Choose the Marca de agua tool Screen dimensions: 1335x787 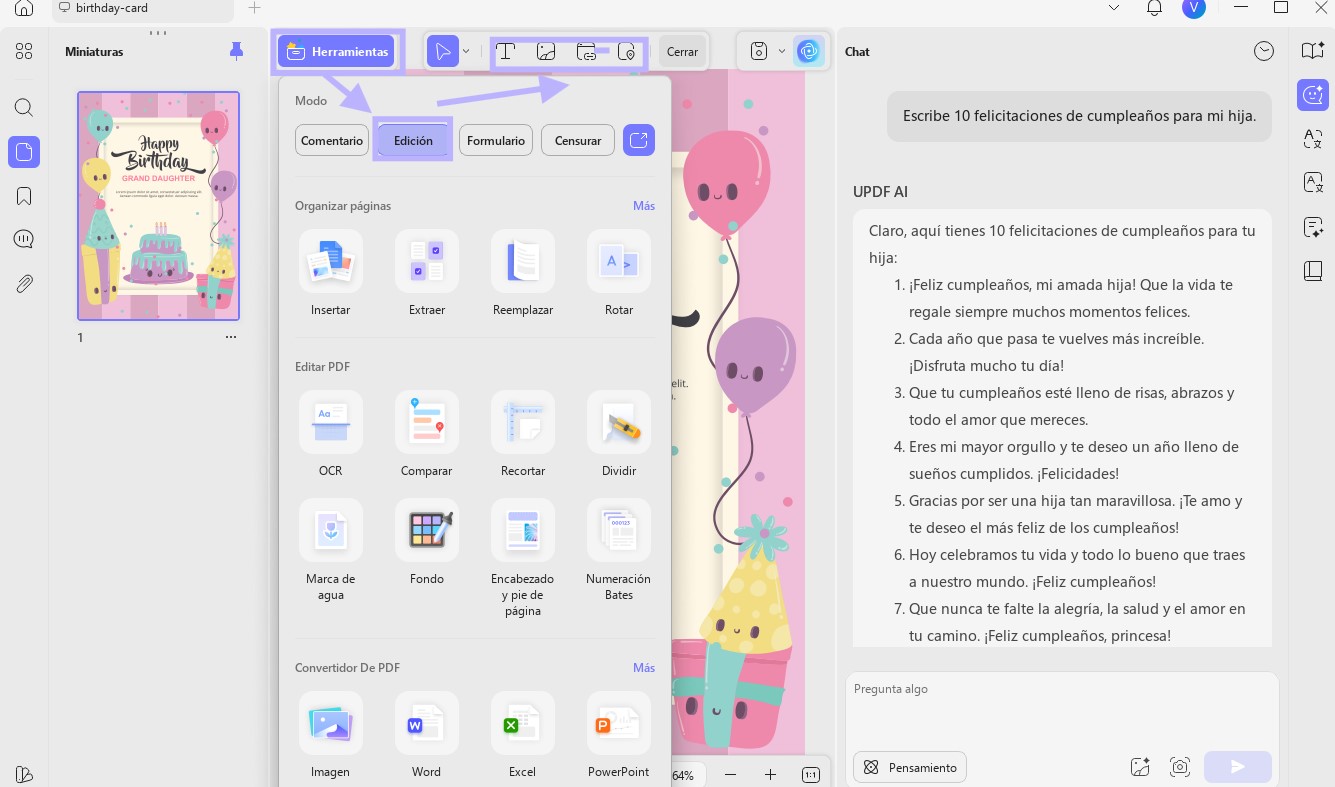[330, 531]
